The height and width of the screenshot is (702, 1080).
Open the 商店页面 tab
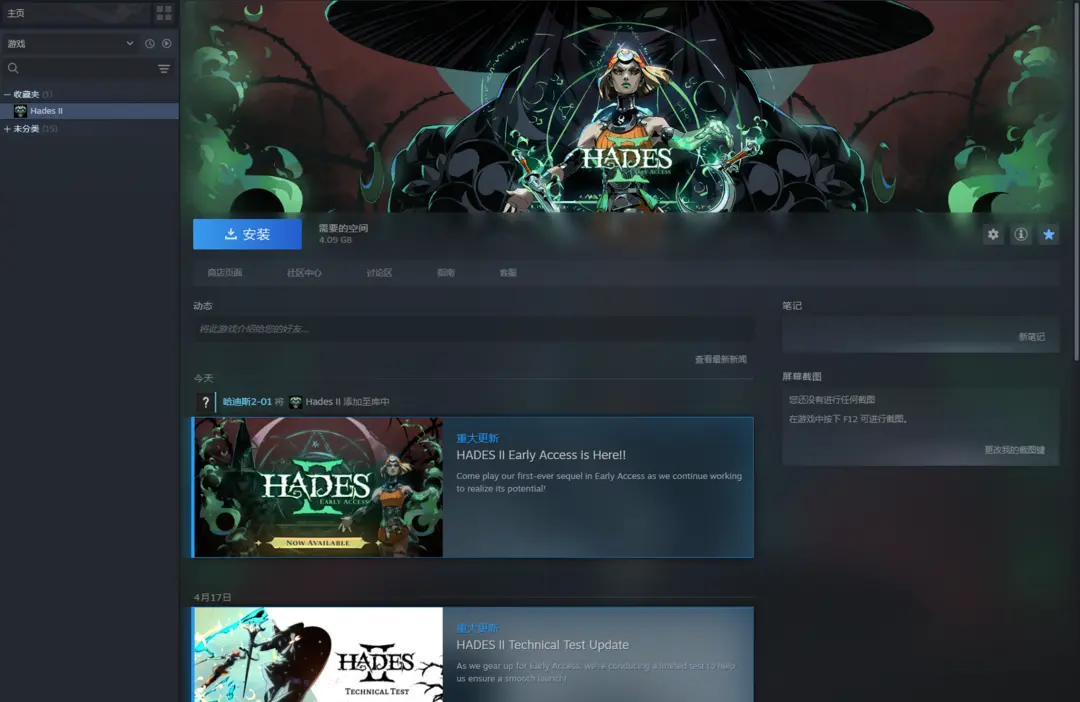click(x=225, y=273)
